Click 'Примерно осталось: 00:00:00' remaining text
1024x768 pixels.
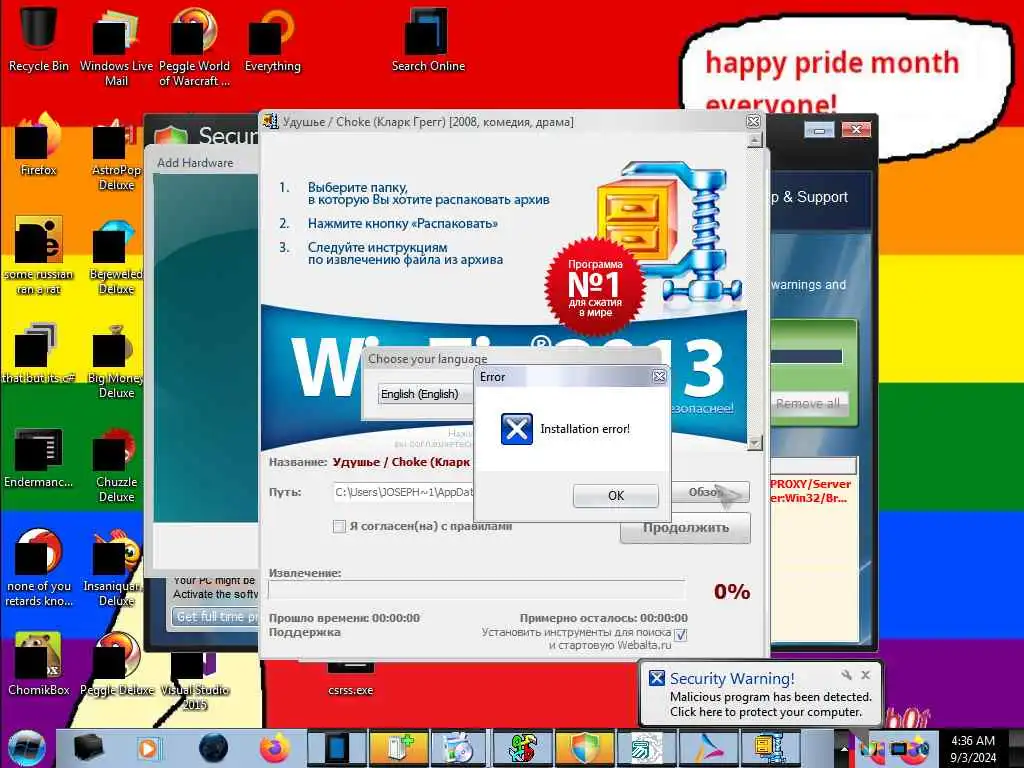click(603, 618)
